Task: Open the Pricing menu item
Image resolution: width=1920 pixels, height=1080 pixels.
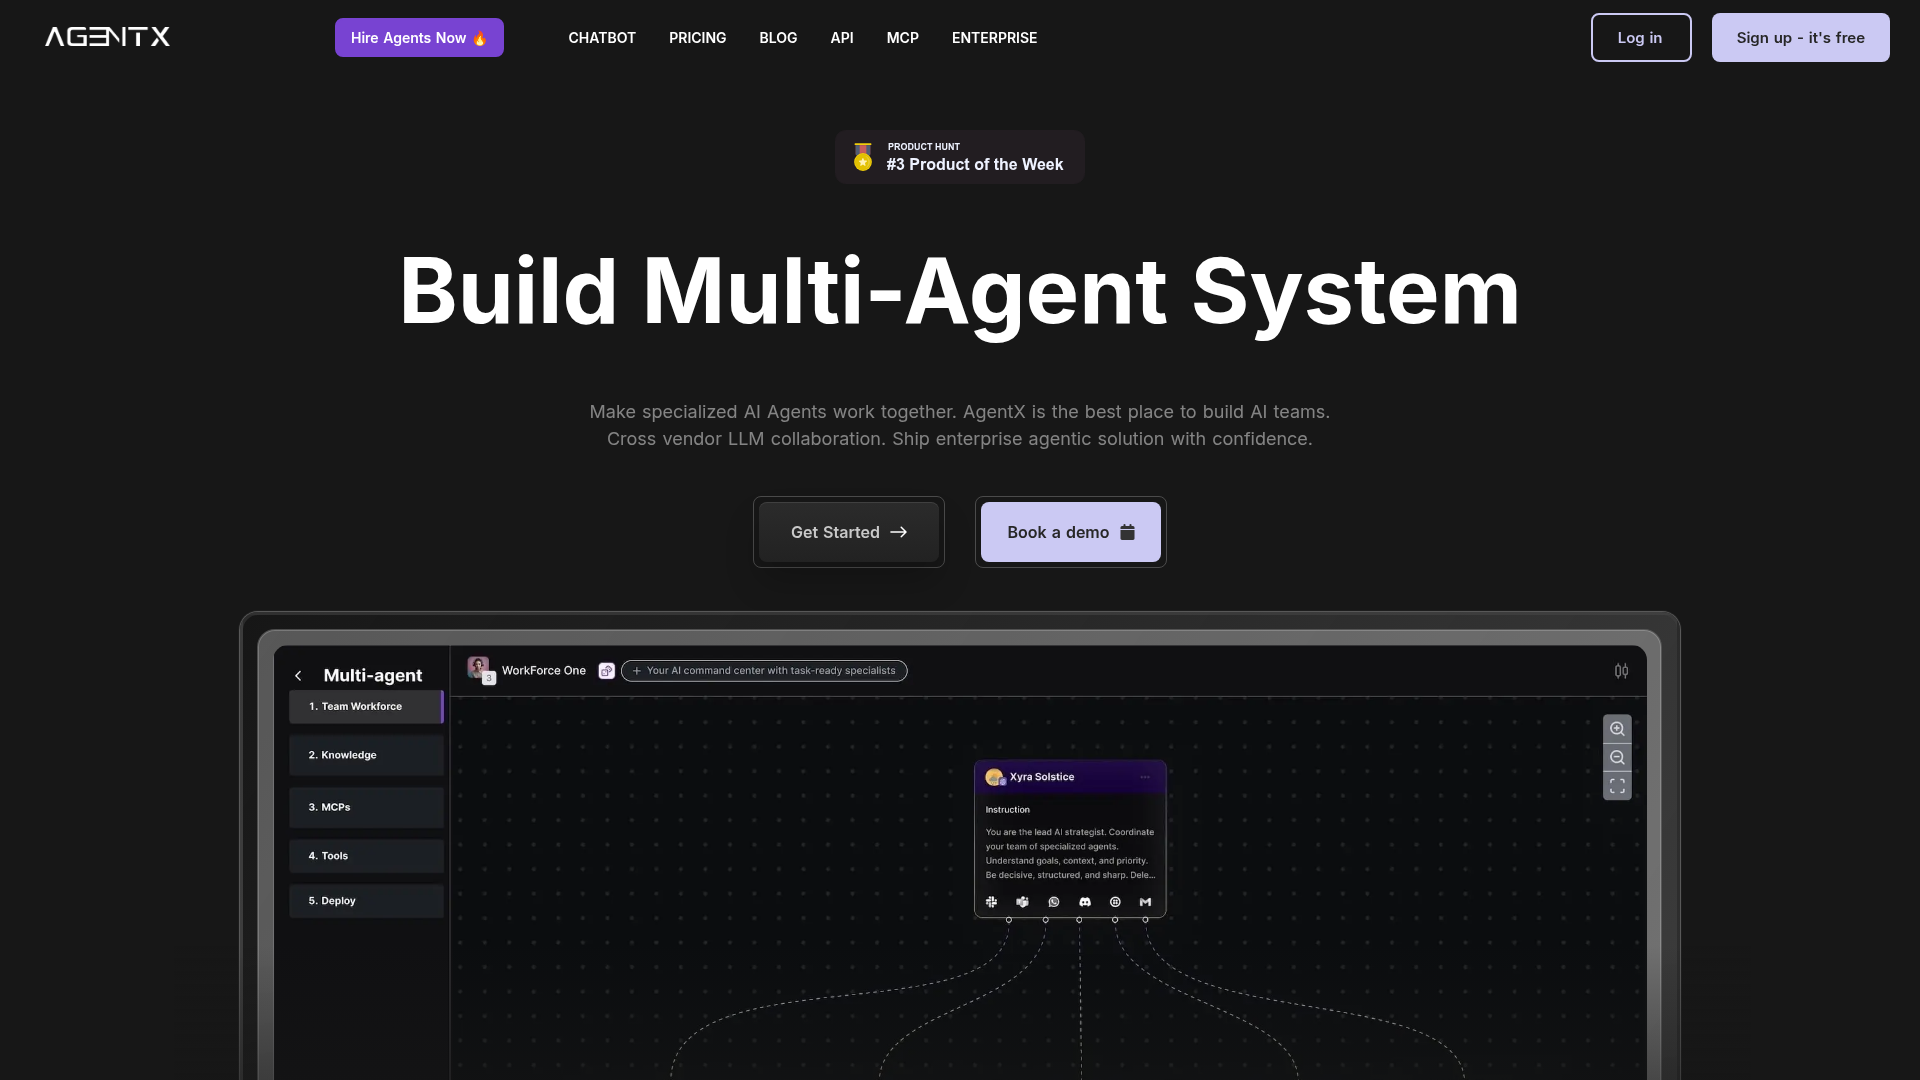Action: point(697,38)
